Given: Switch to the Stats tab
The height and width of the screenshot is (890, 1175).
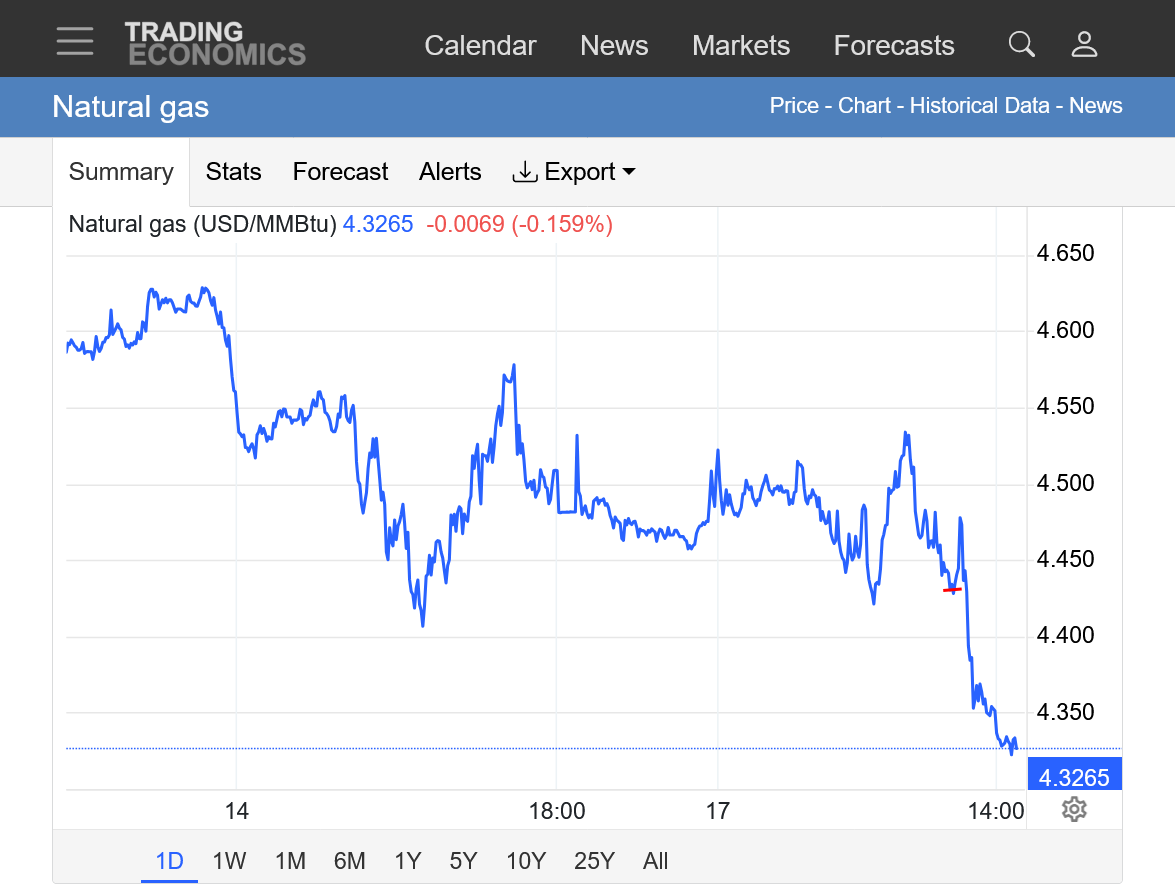Looking at the screenshot, I should [233, 172].
